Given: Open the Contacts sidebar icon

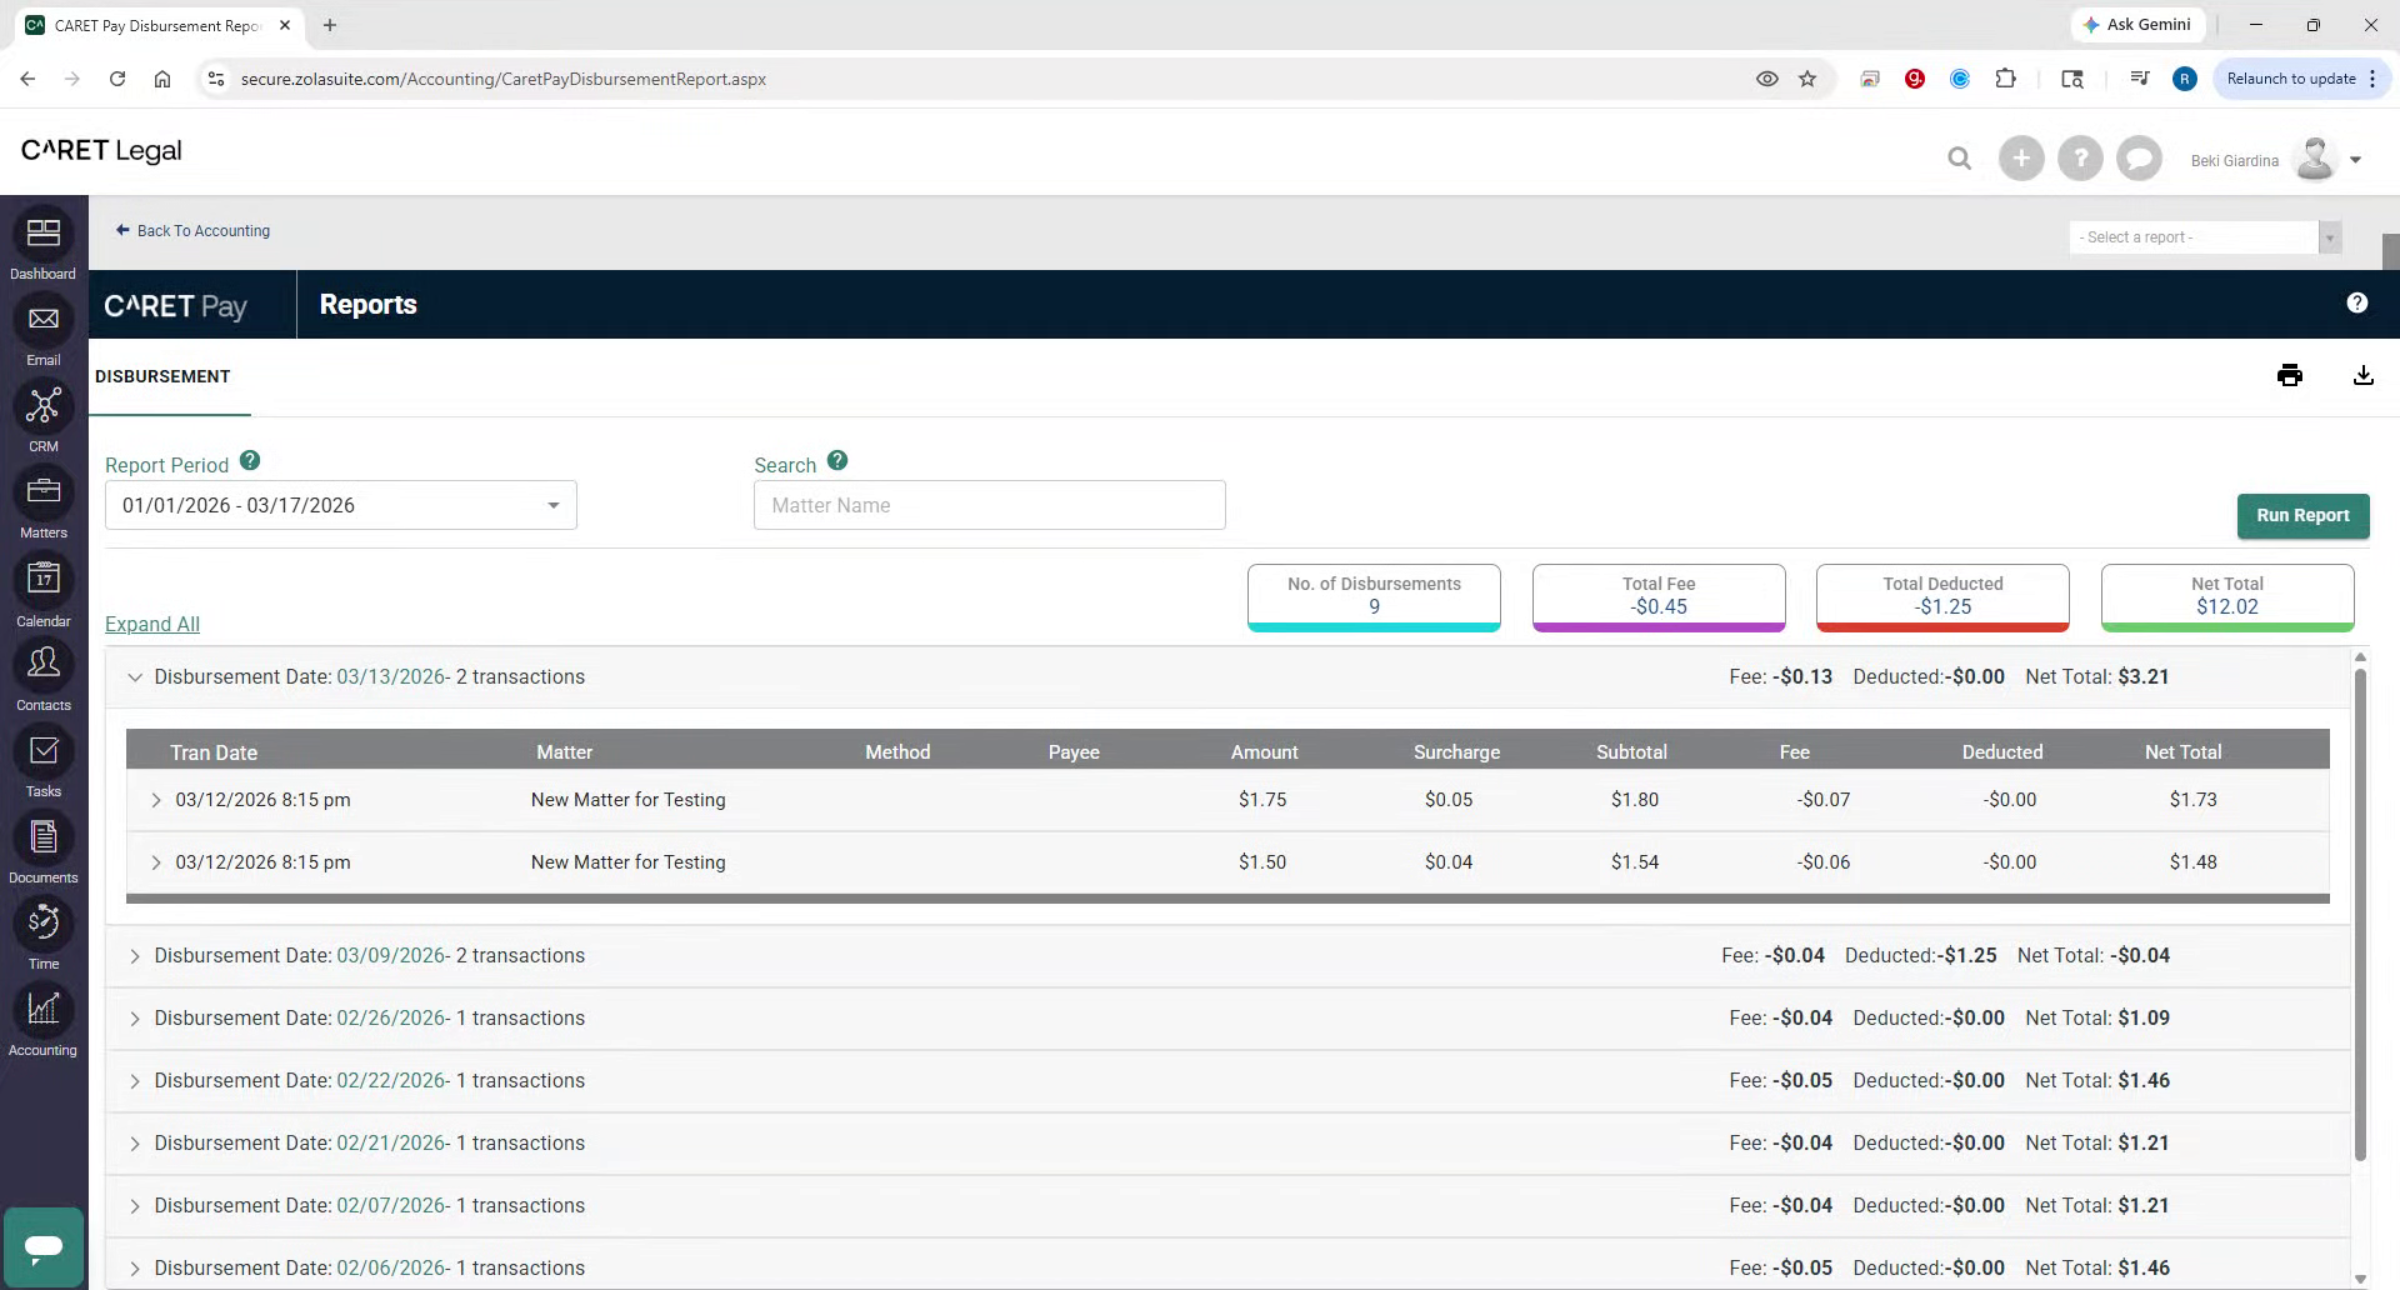Looking at the screenshot, I should [43, 663].
